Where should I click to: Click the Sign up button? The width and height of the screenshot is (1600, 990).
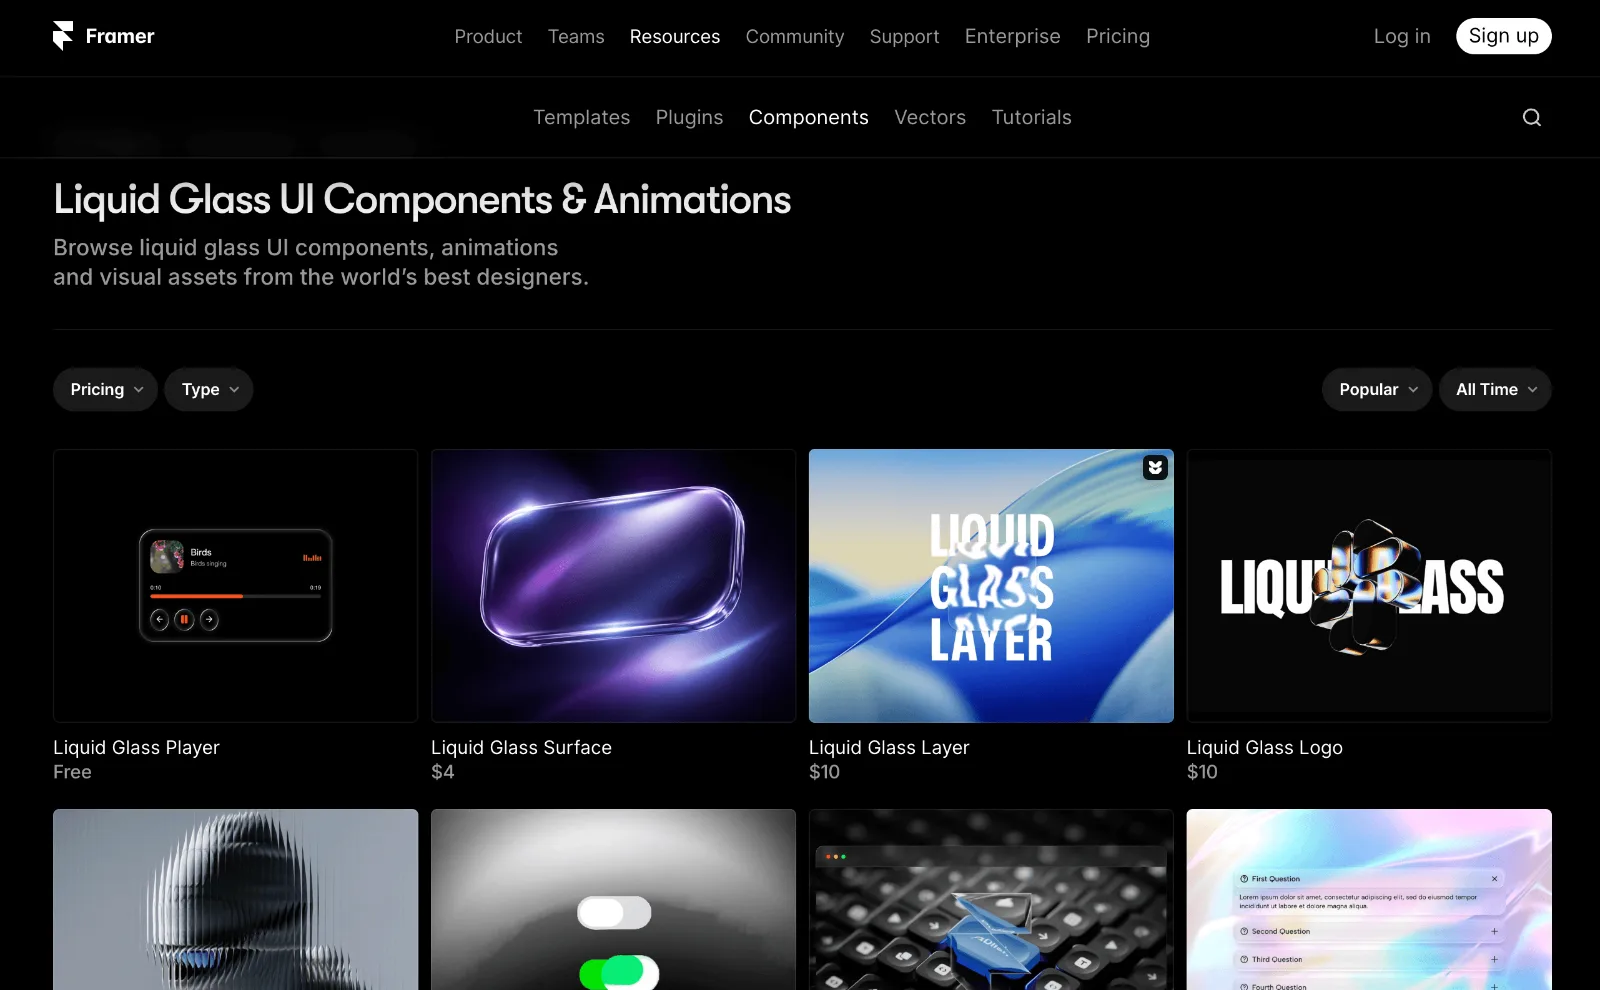click(x=1504, y=36)
